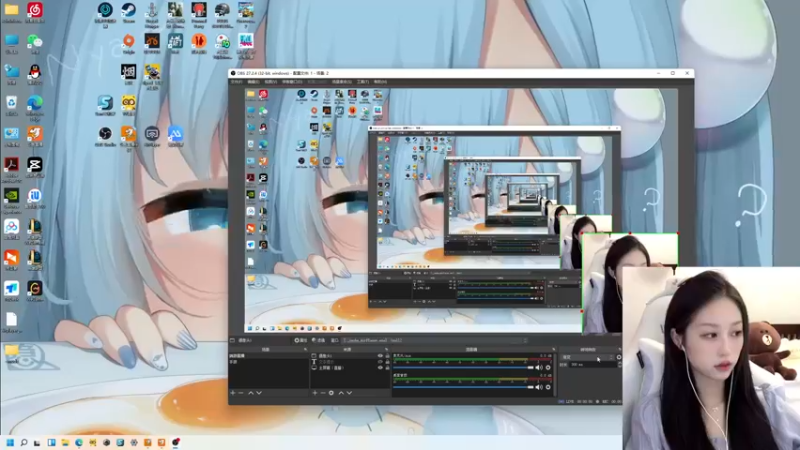Open PUBG helmet desktop shortcut
Viewport: 800px width, 450px height.
(222, 11)
